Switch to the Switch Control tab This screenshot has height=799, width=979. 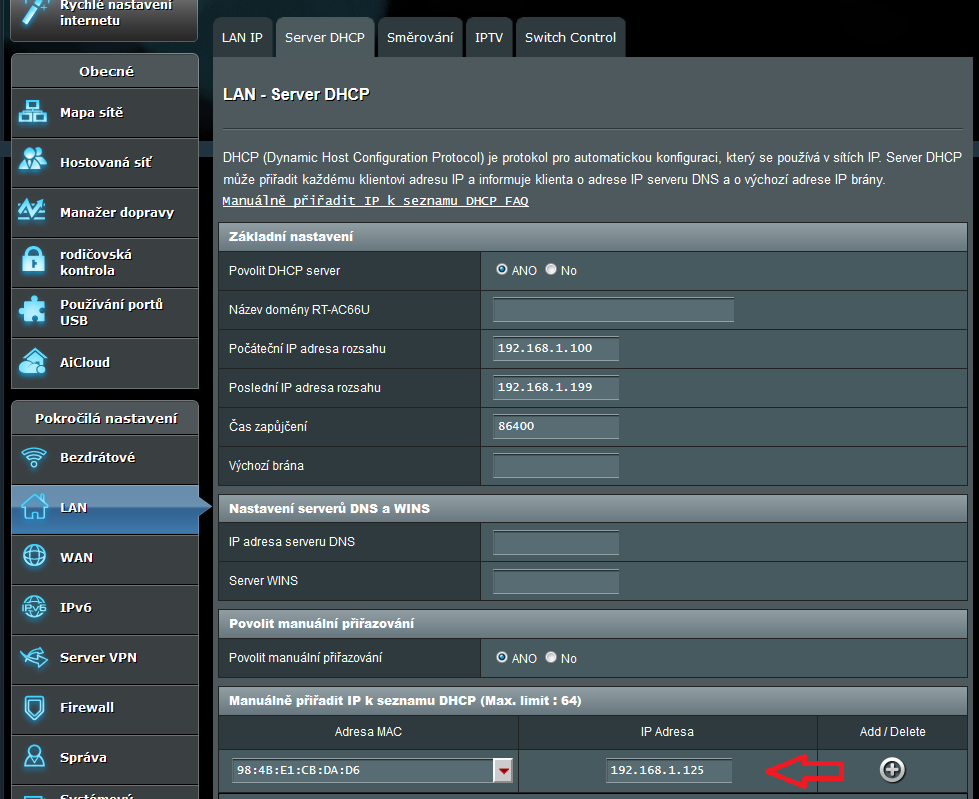tap(570, 38)
